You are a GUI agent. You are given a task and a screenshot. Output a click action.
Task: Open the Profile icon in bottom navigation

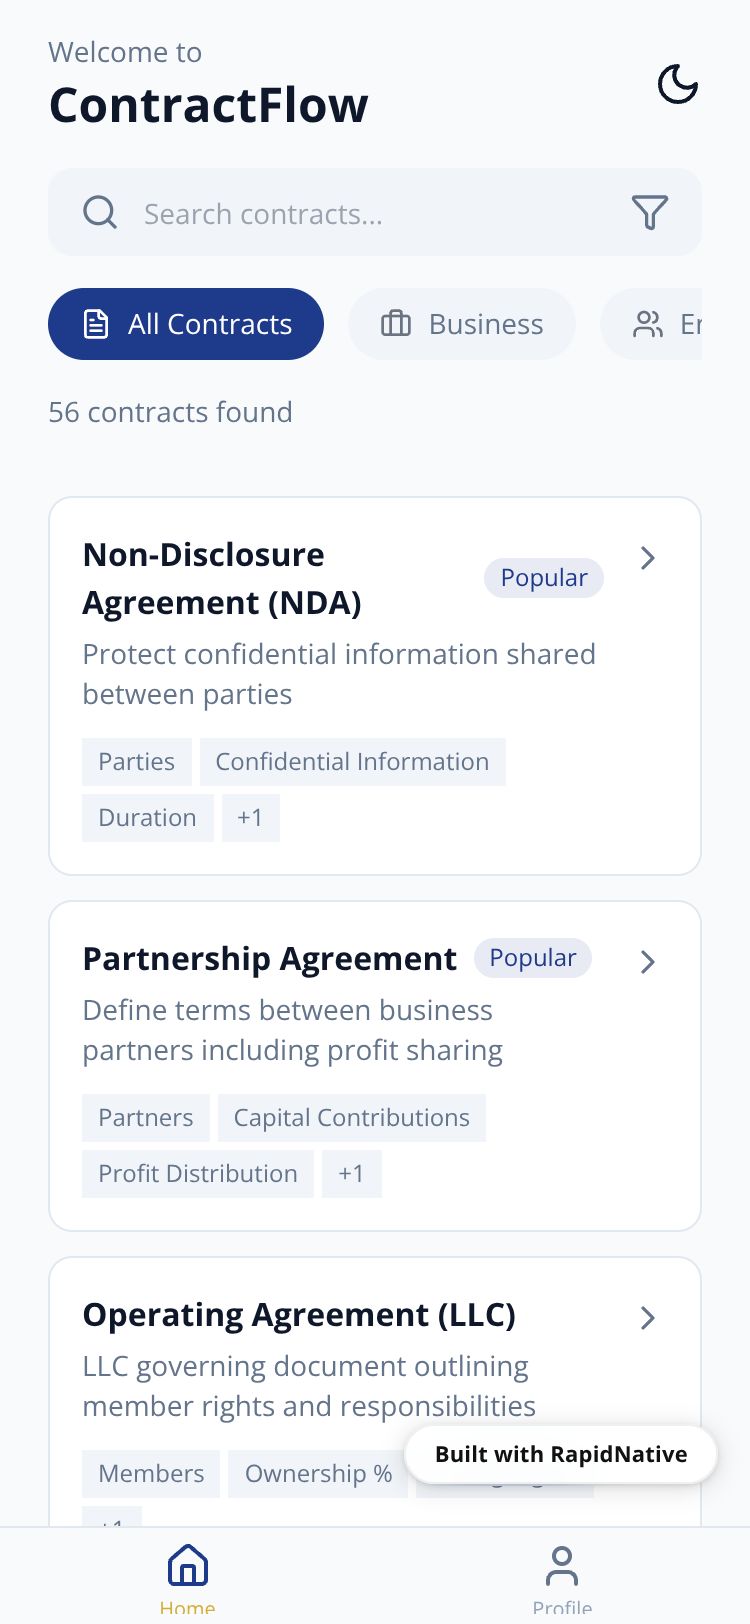point(562,1566)
